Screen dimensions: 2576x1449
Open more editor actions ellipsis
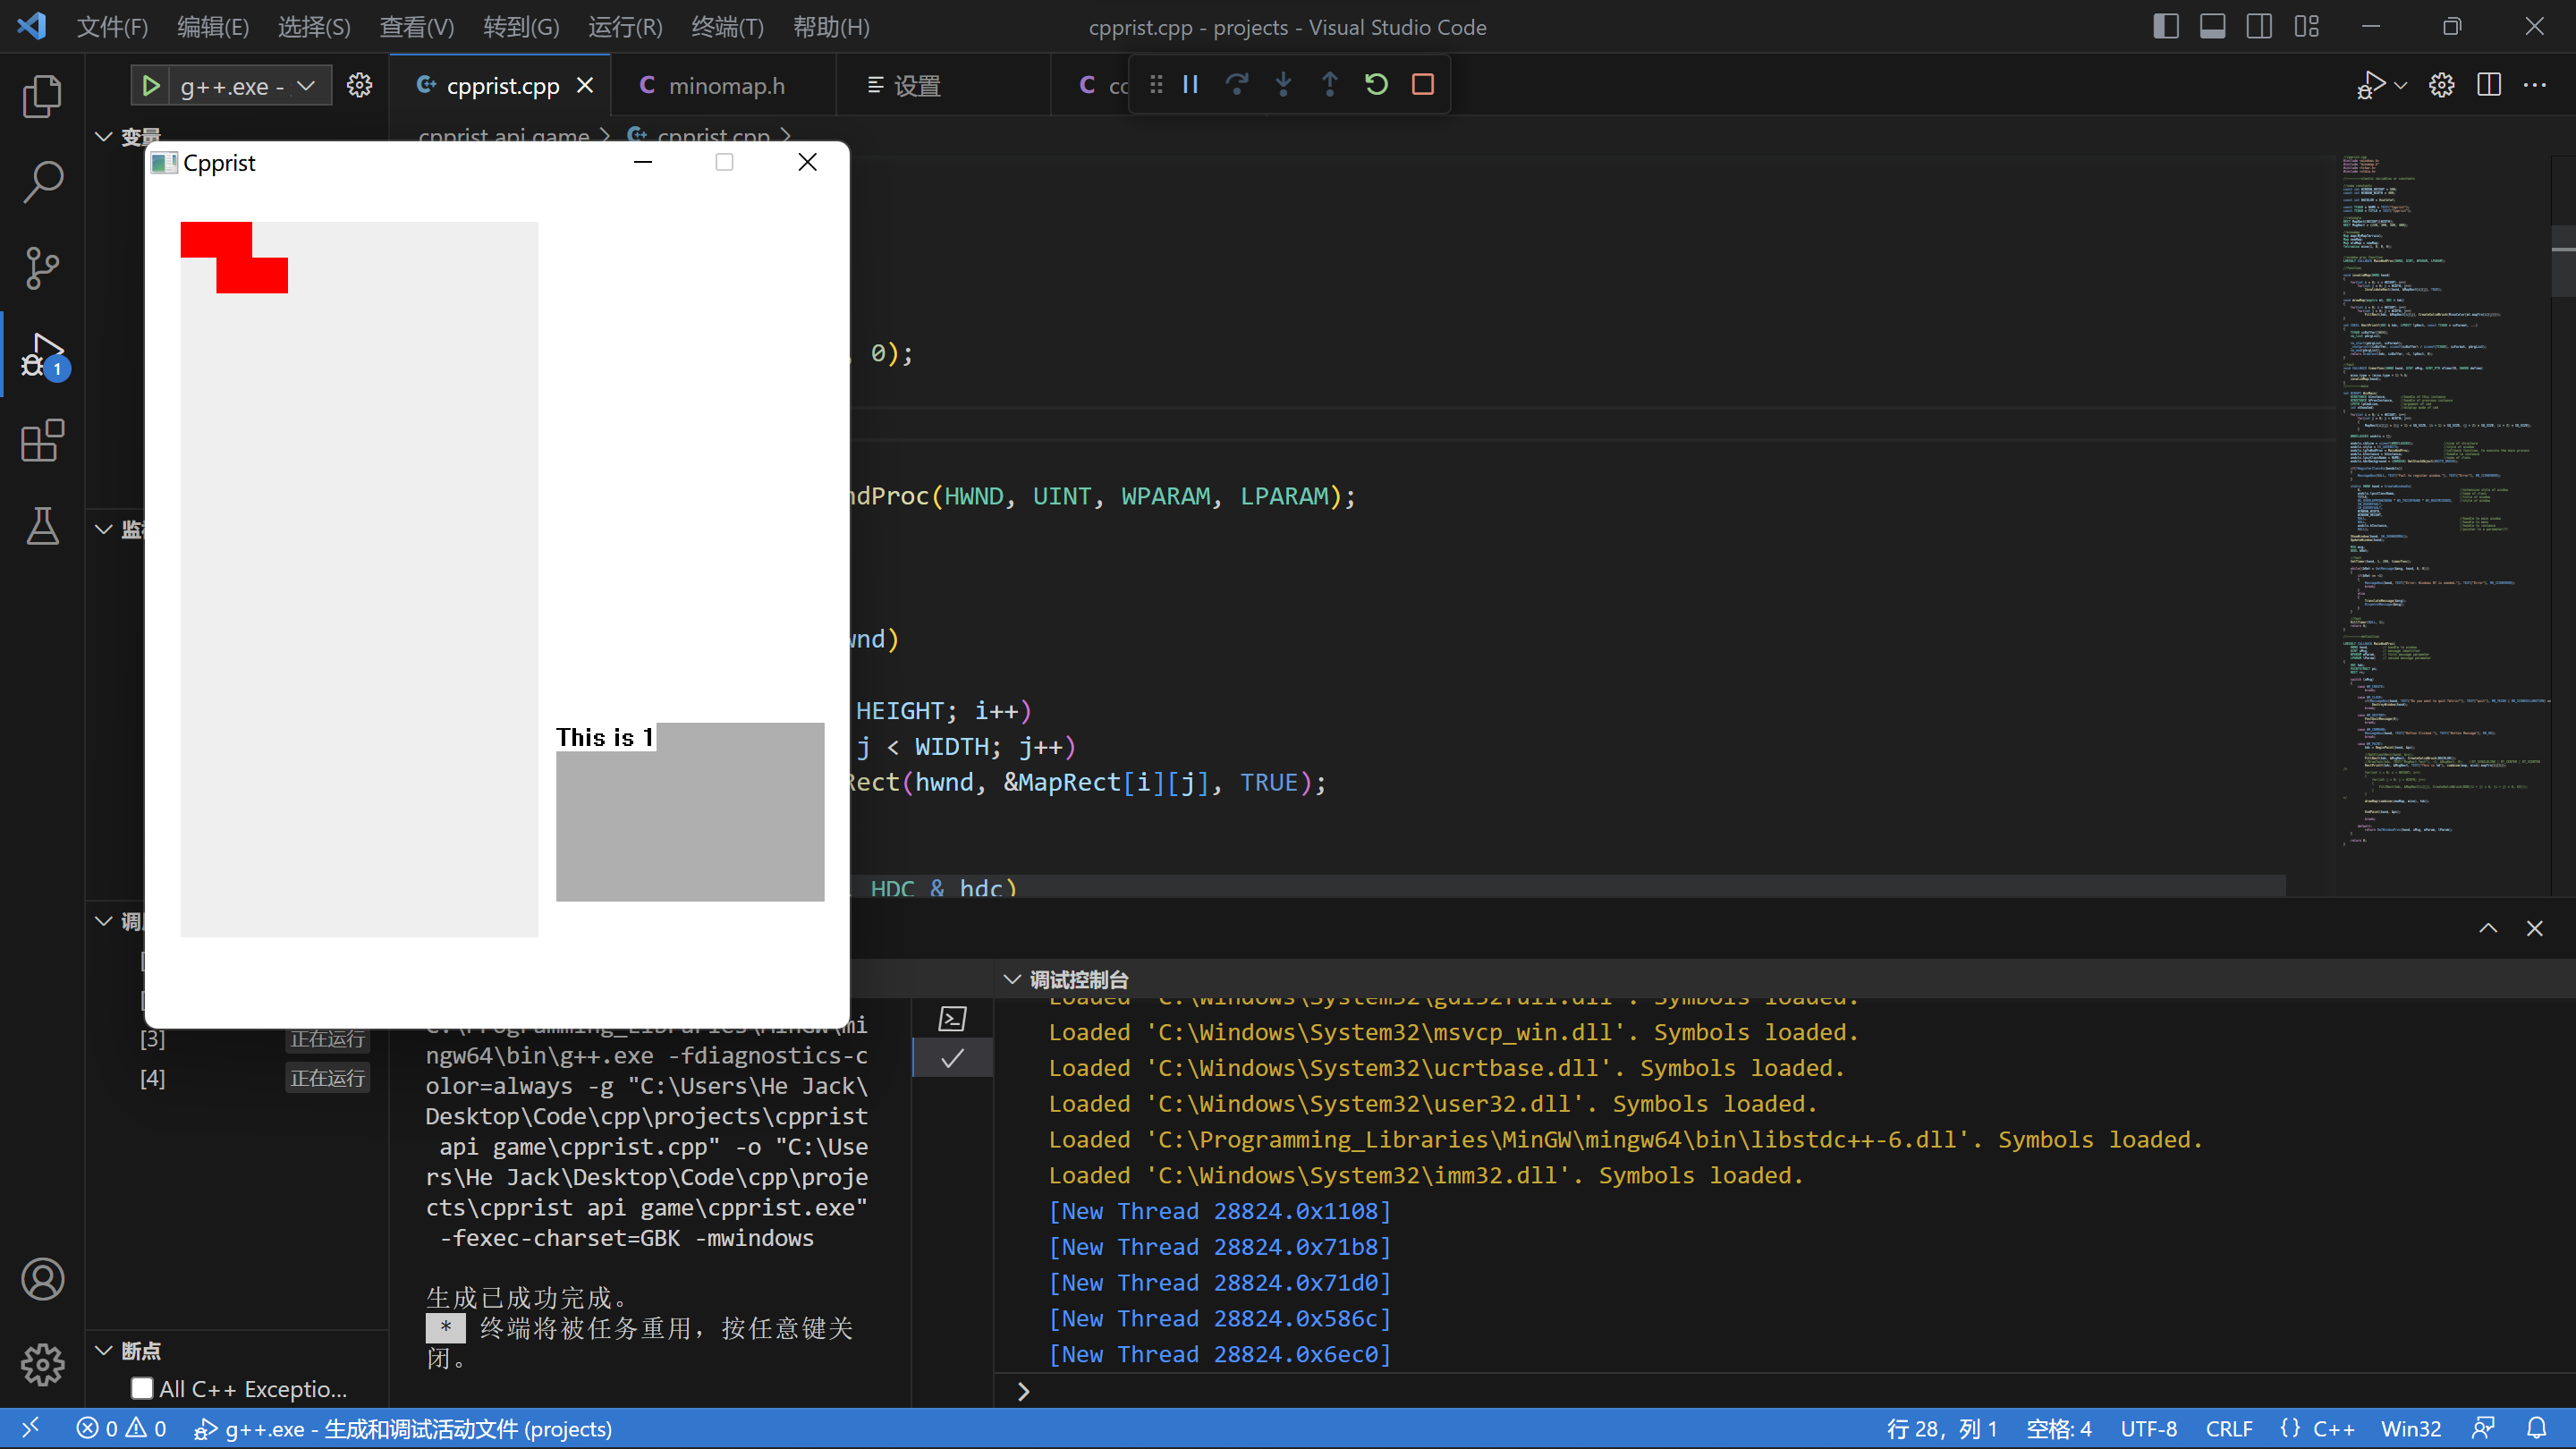pyautogui.click(x=2535, y=85)
